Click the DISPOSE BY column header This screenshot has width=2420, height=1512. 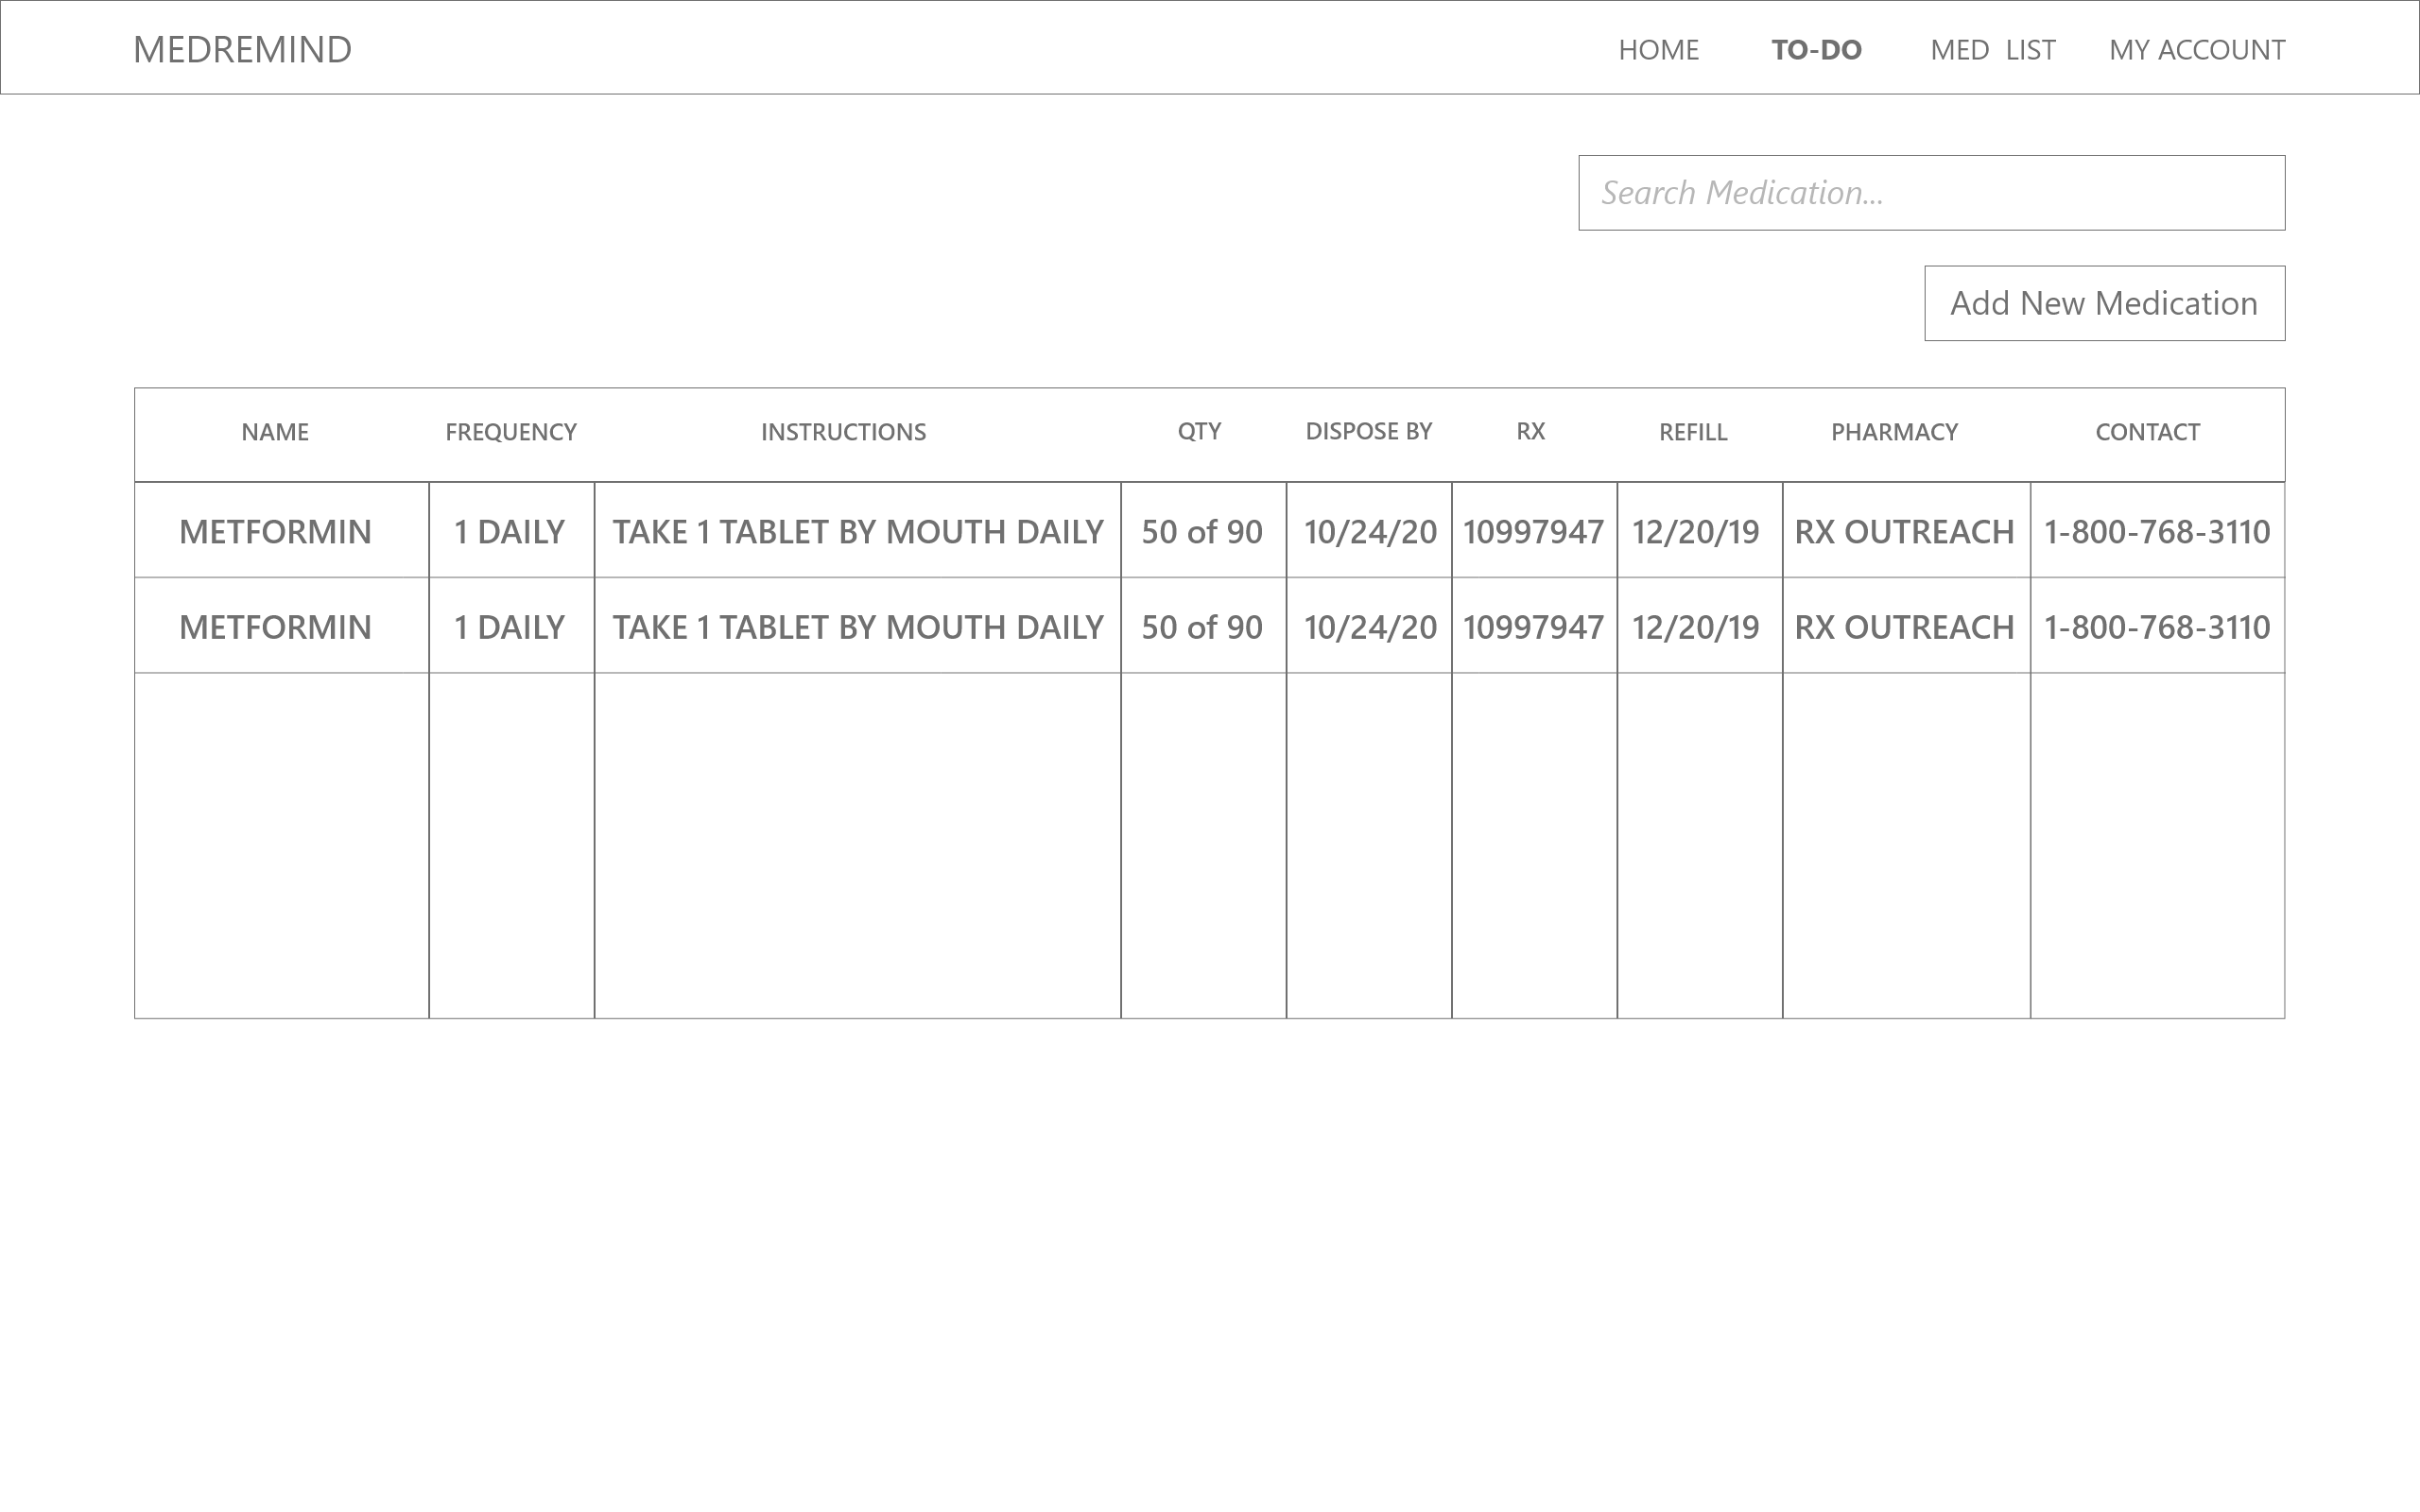point(1368,431)
